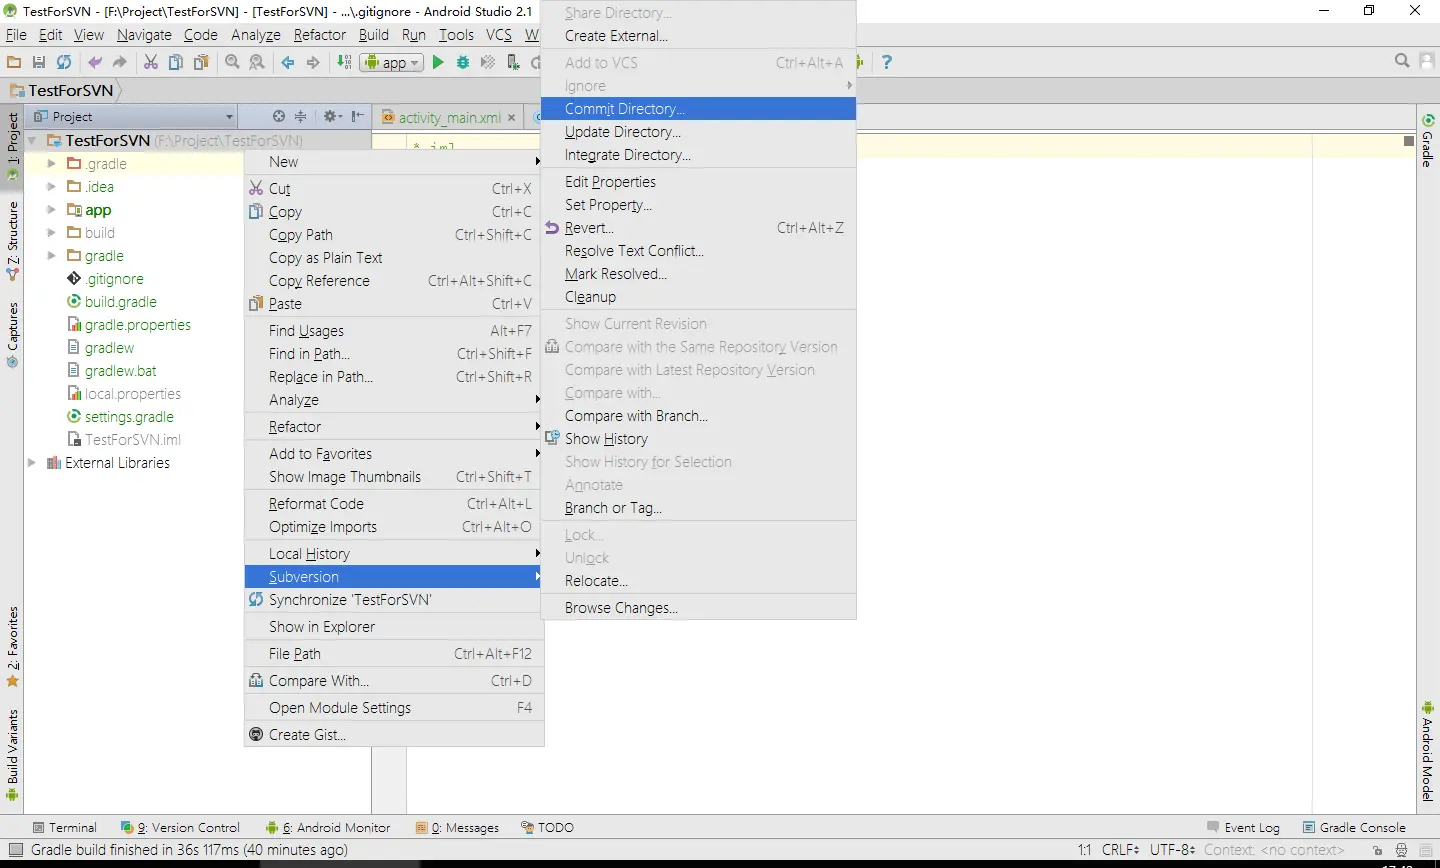Click the Cut scissors toolbar icon
The image size is (1440, 868).
click(x=151, y=62)
